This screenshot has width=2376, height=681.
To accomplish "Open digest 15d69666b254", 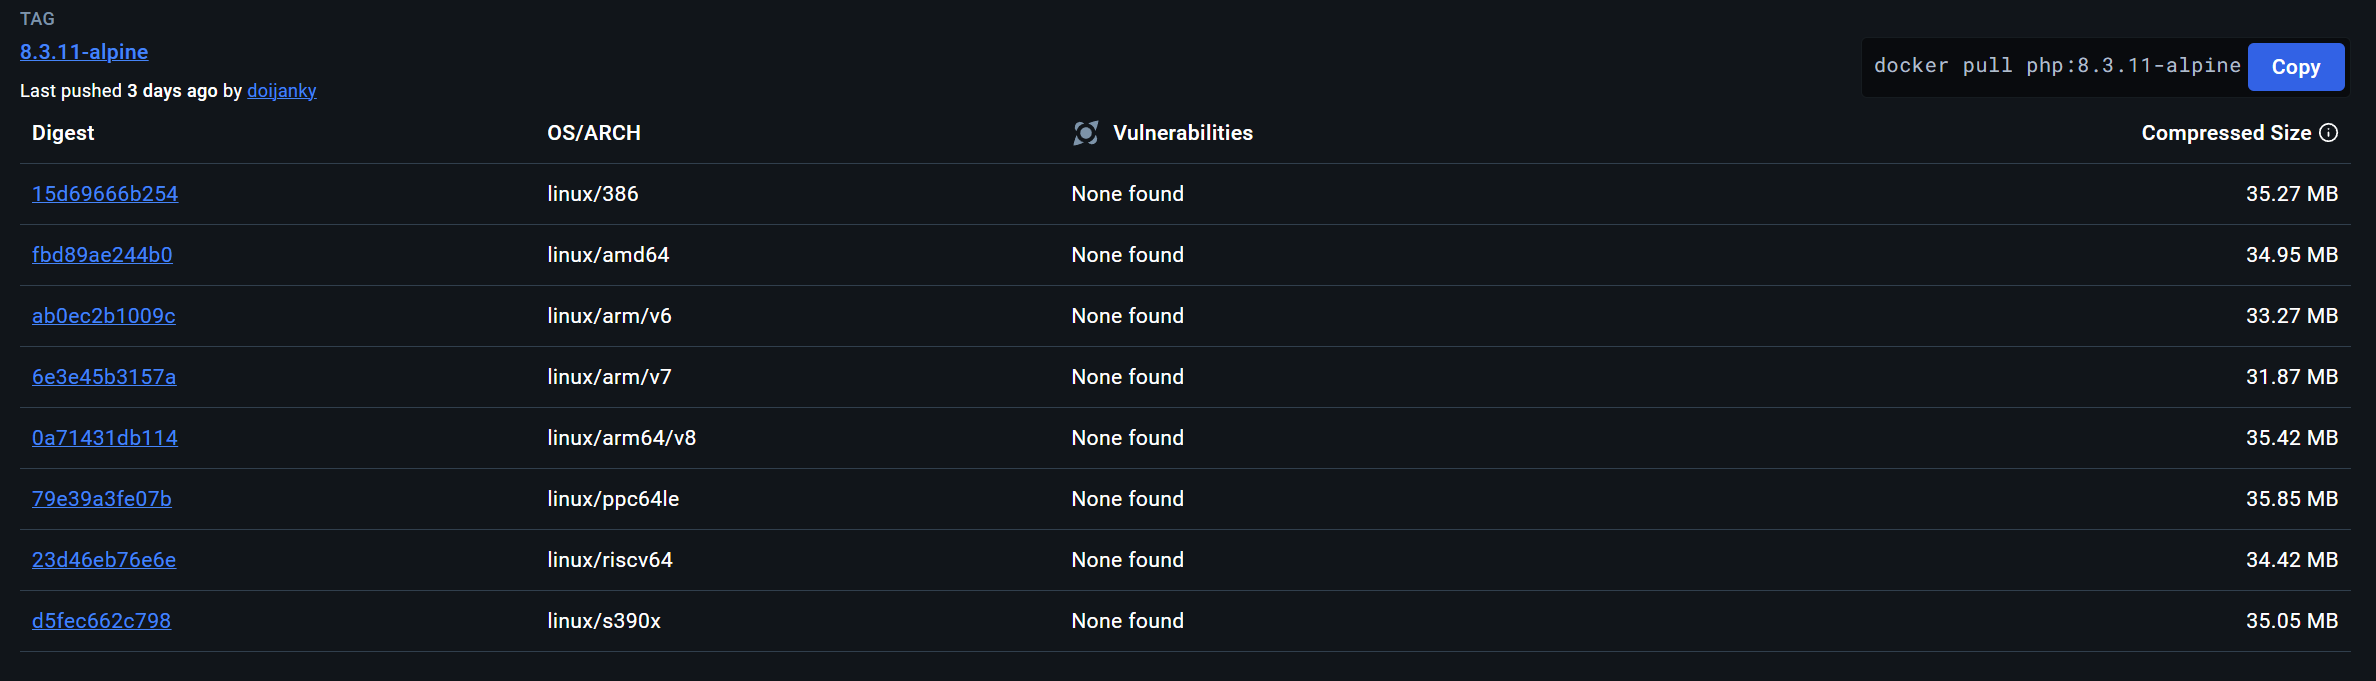I will coord(105,194).
